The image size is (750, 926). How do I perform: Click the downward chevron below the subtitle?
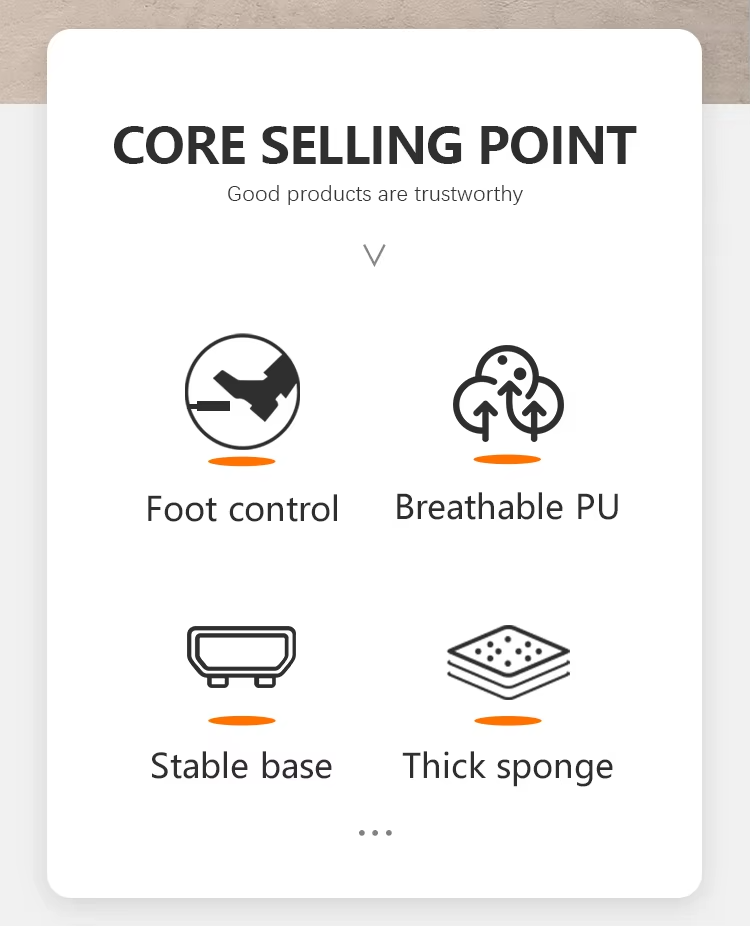(x=375, y=256)
